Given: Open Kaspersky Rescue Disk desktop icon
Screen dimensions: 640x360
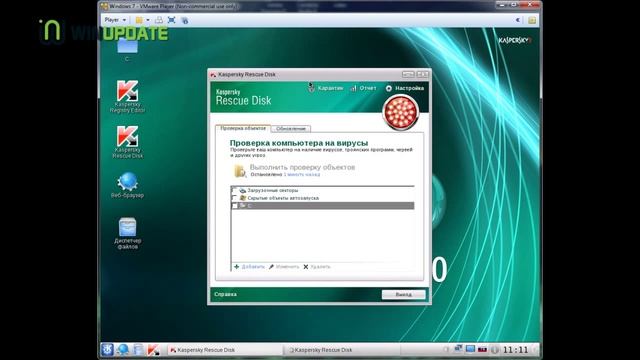Looking at the screenshot, I should point(127,142).
